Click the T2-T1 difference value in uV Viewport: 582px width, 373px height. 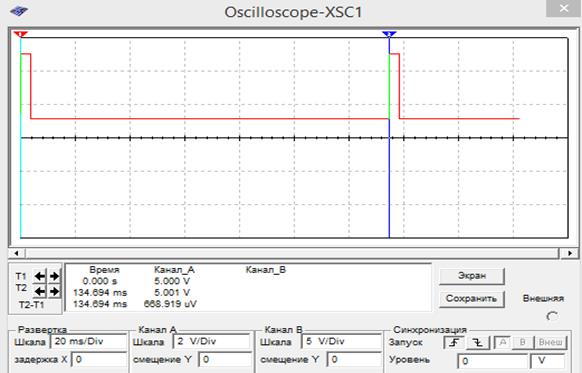click(x=170, y=304)
